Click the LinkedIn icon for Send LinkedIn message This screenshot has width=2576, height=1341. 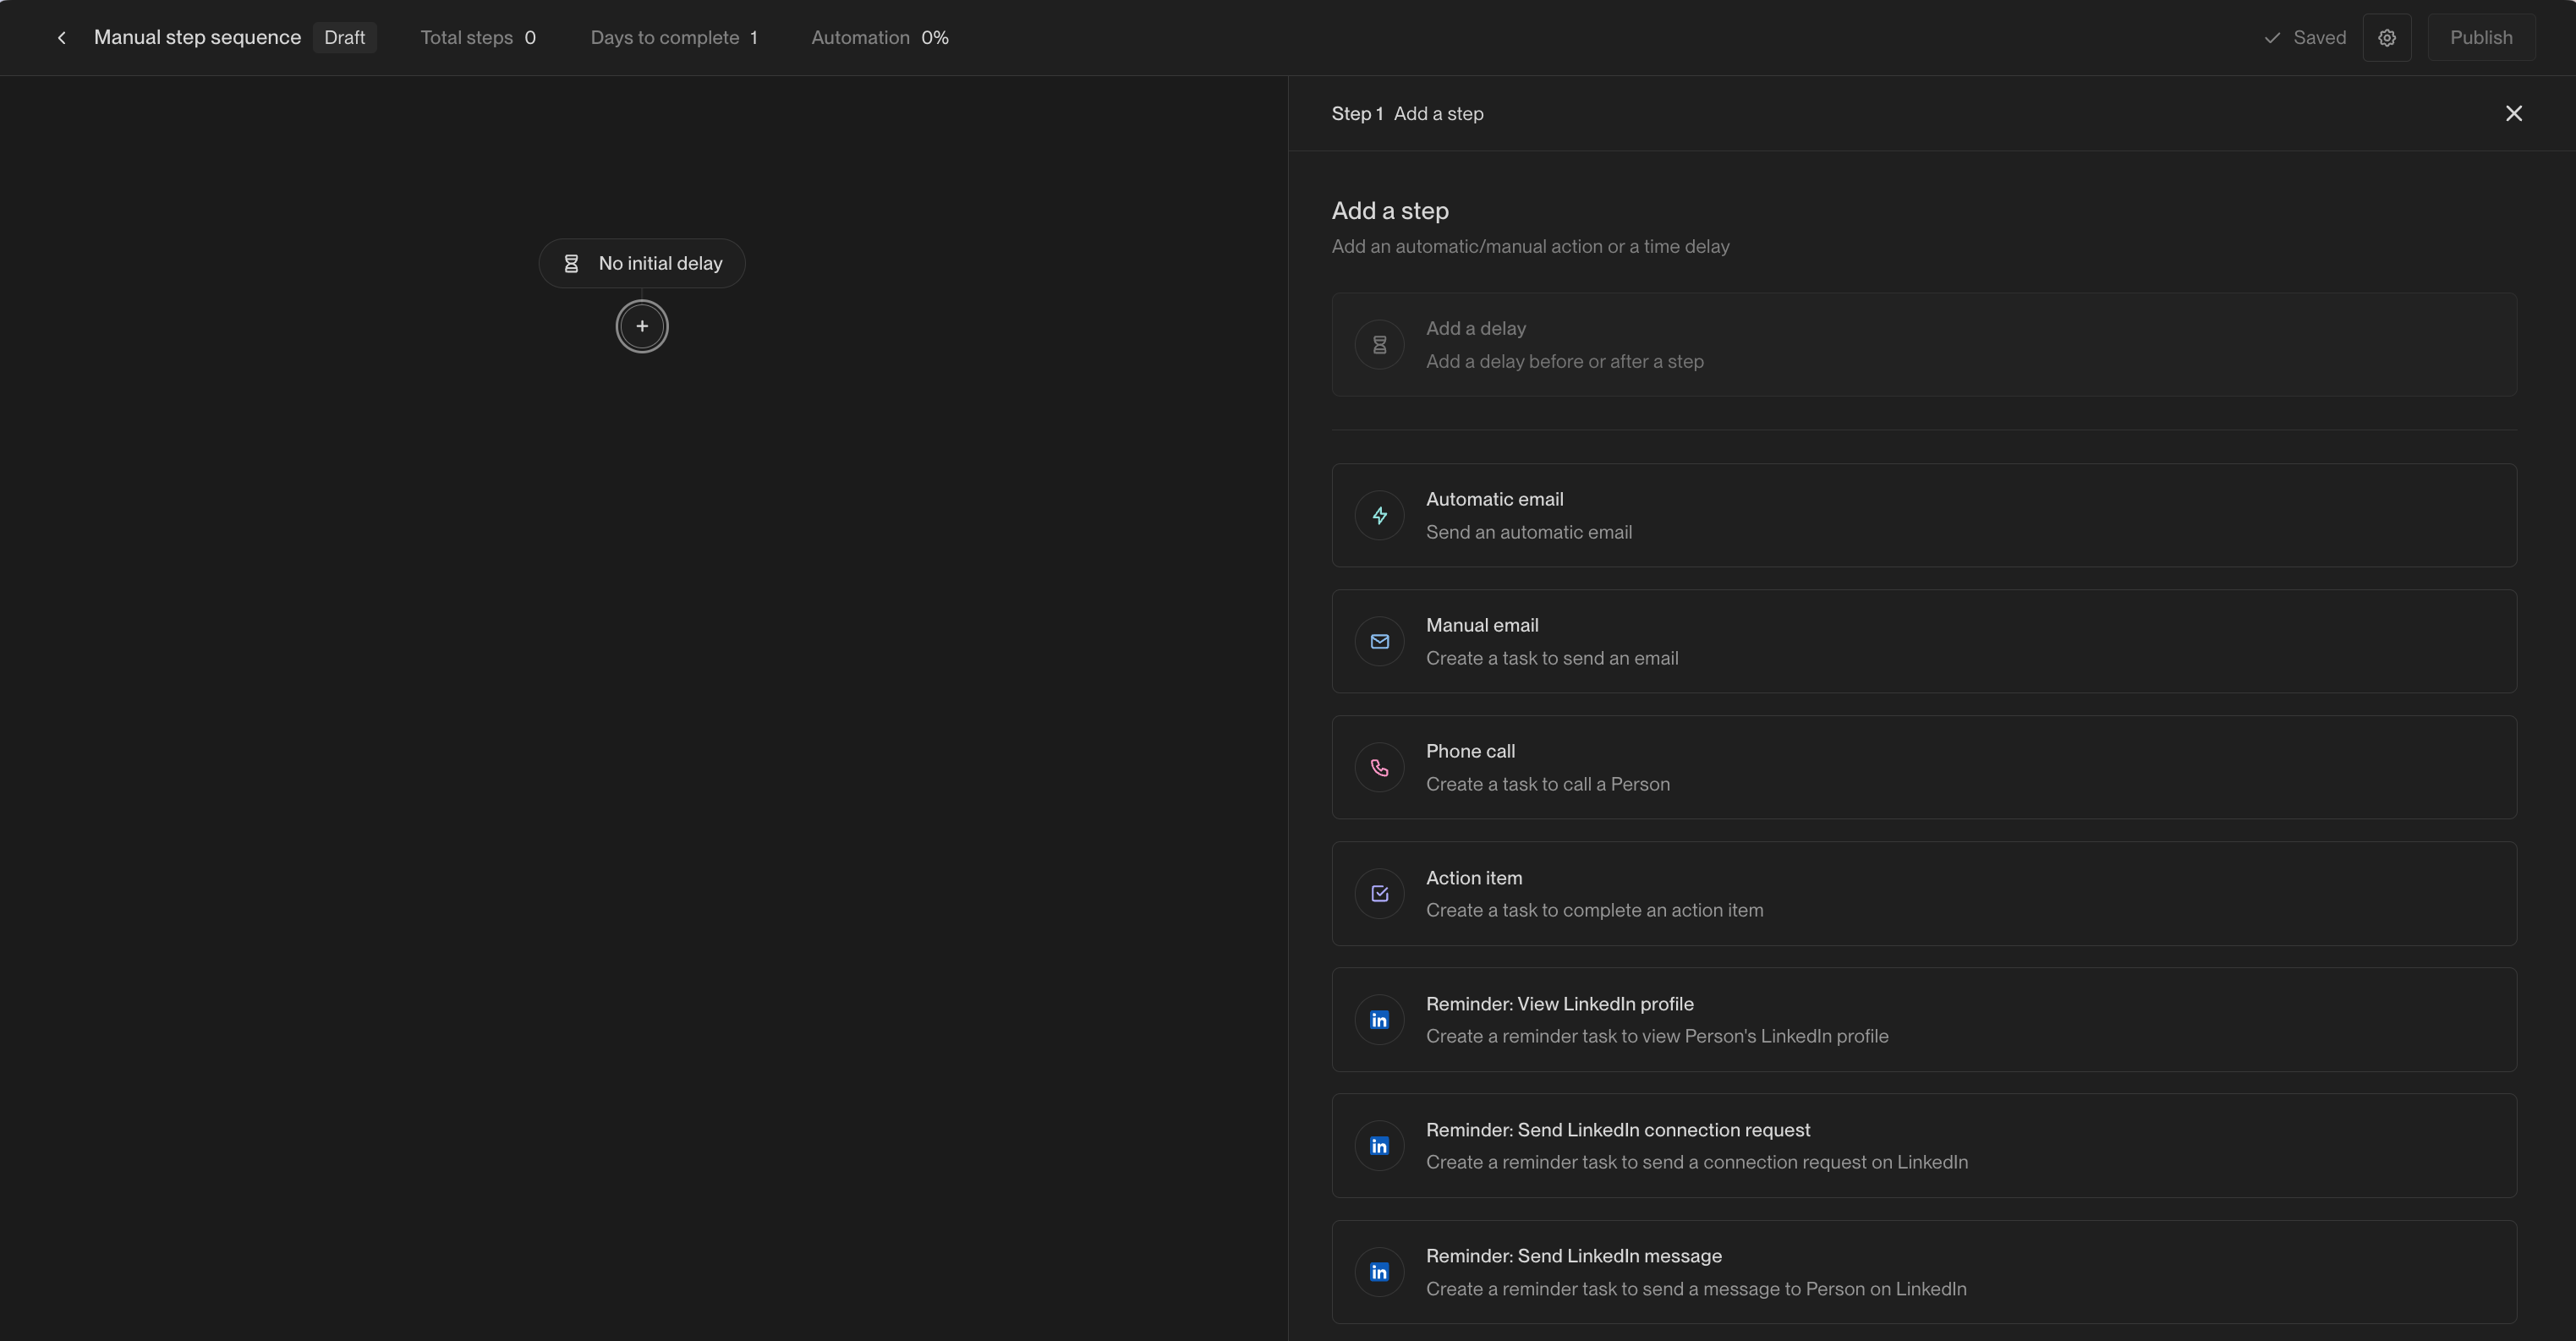pos(1379,1272)
